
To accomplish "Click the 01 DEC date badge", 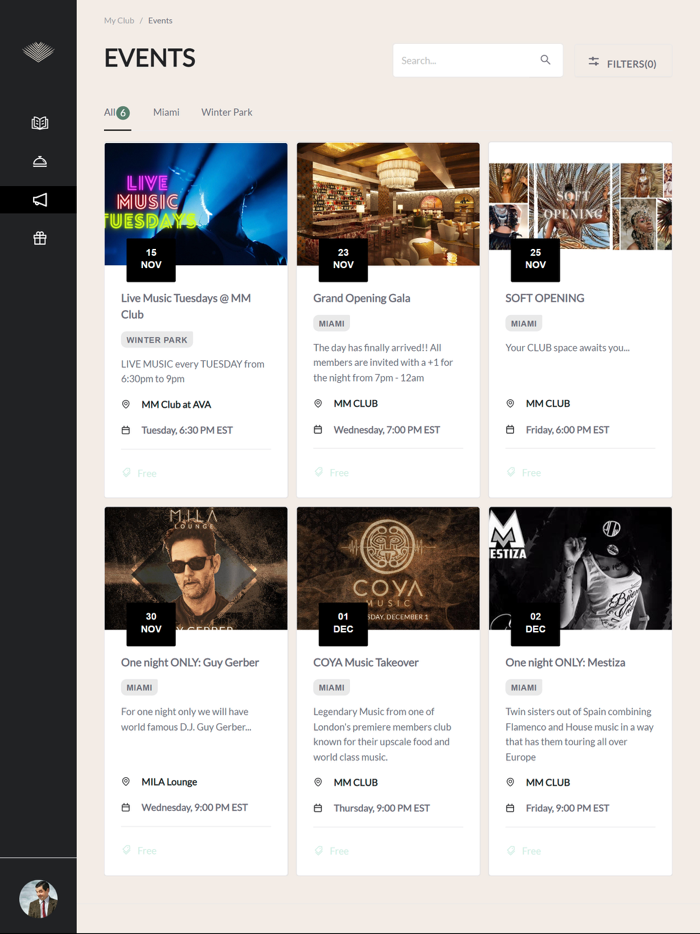I will [x=343, y=624].
